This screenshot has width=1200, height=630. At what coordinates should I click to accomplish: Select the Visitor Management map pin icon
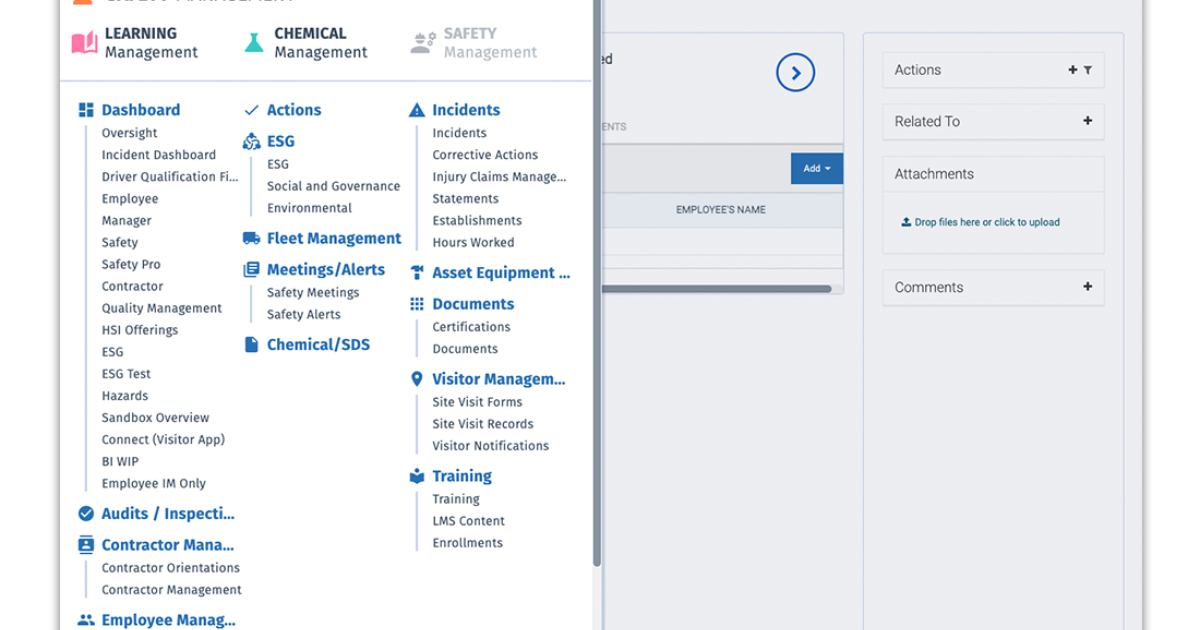[417, 380]
